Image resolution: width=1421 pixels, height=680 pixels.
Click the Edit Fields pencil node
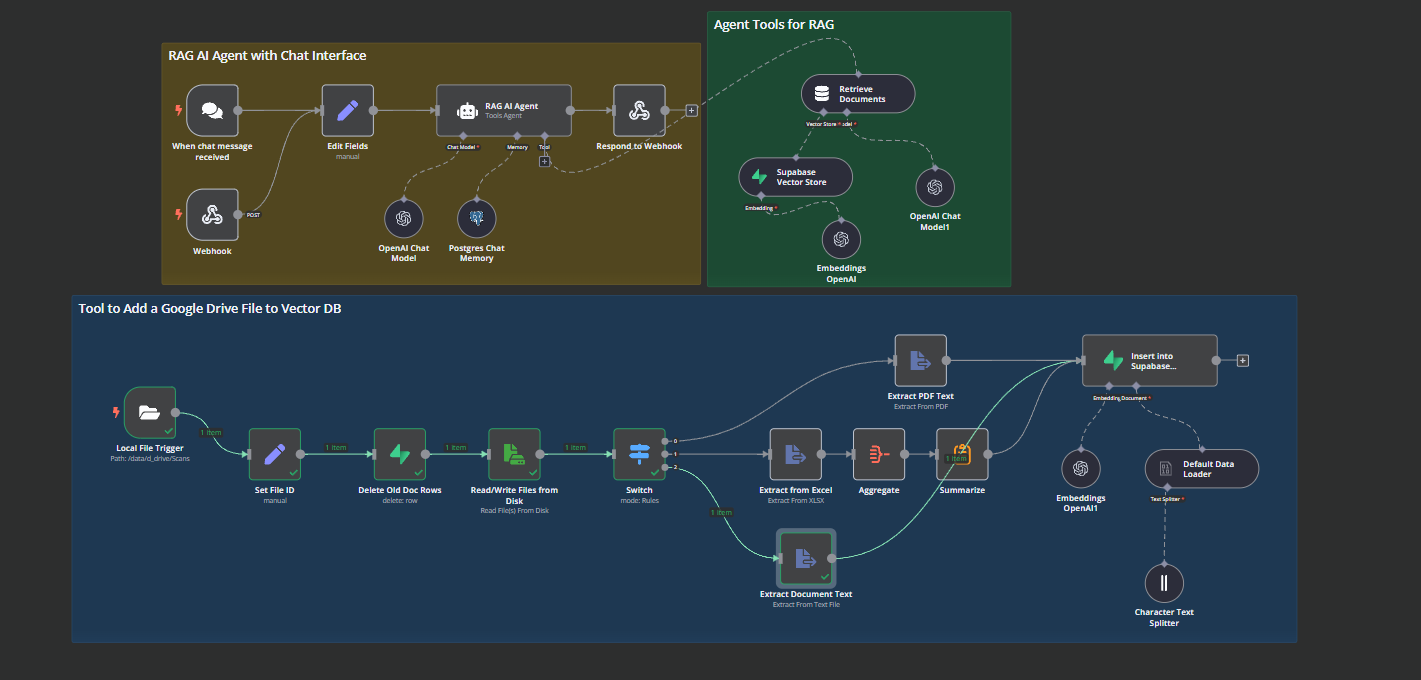click(x=347, y=111)
